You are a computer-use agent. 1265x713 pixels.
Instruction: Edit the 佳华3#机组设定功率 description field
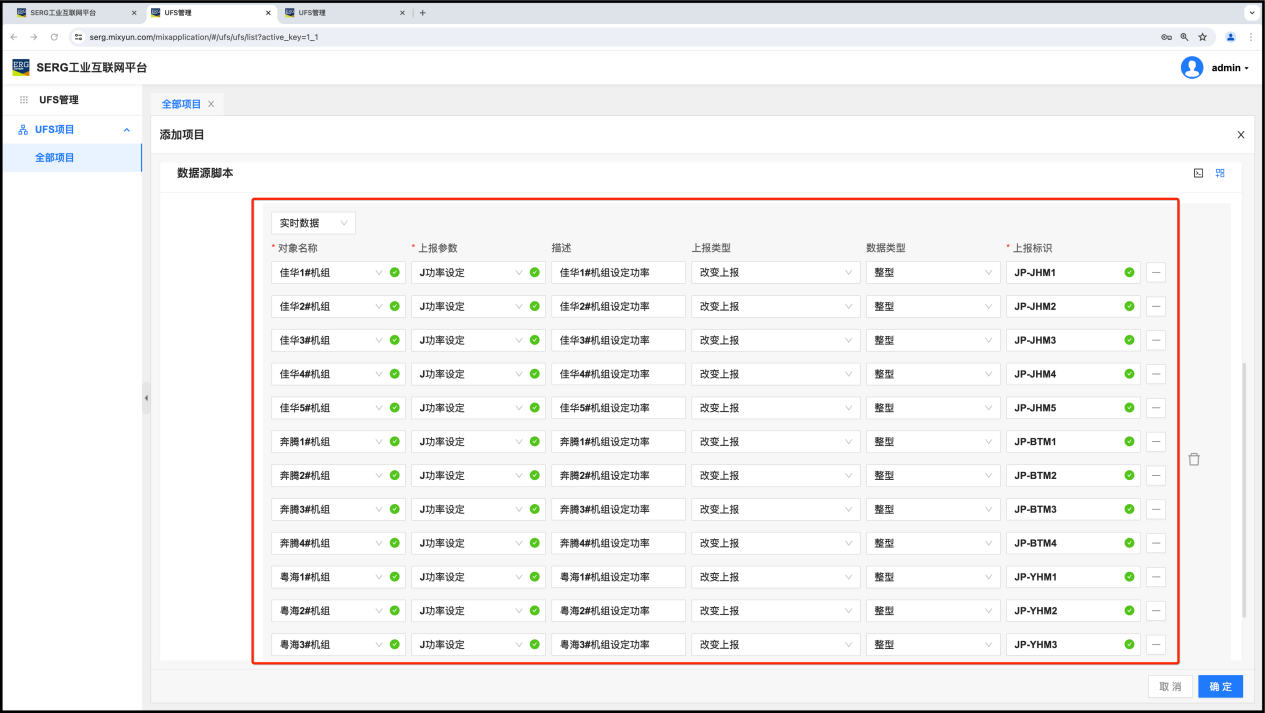[x=617, y=341]
